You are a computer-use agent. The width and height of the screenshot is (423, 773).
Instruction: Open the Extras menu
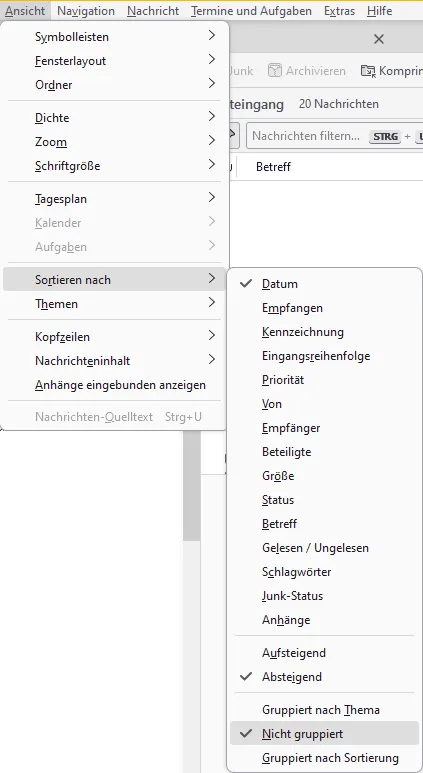339,10
